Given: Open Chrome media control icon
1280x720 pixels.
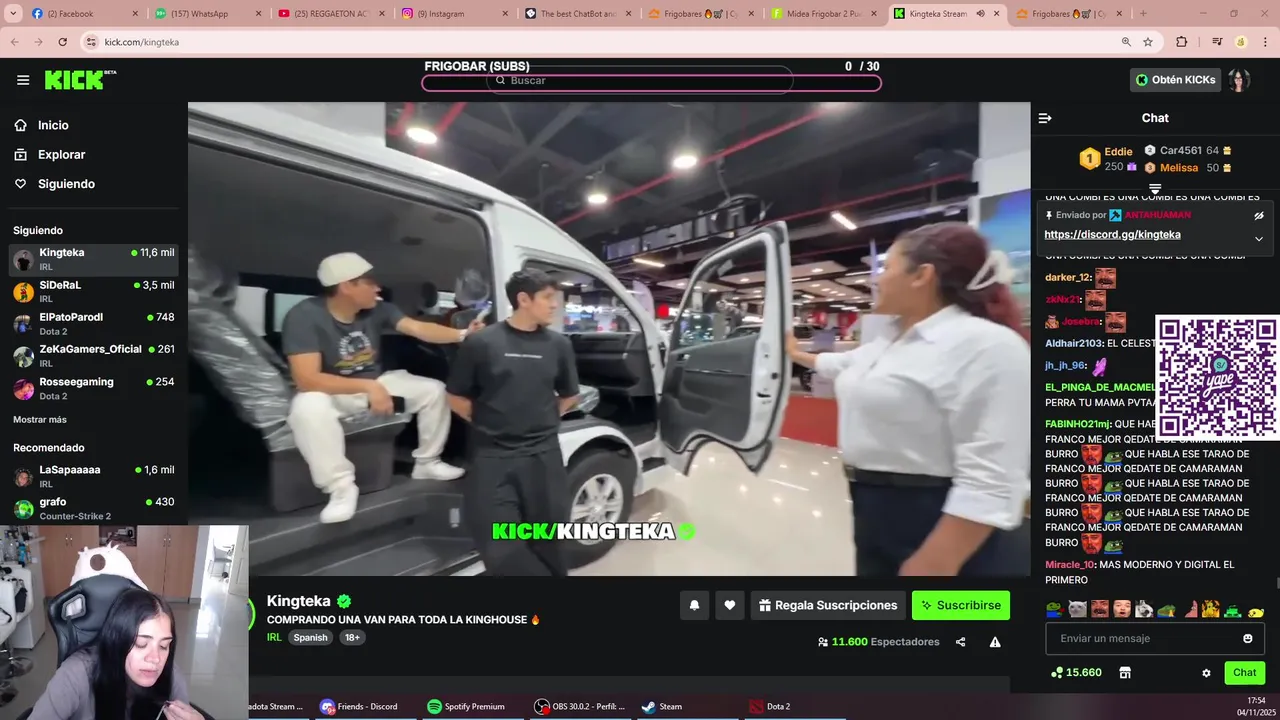Looking at the screenshot, I should click(1217, 42).
